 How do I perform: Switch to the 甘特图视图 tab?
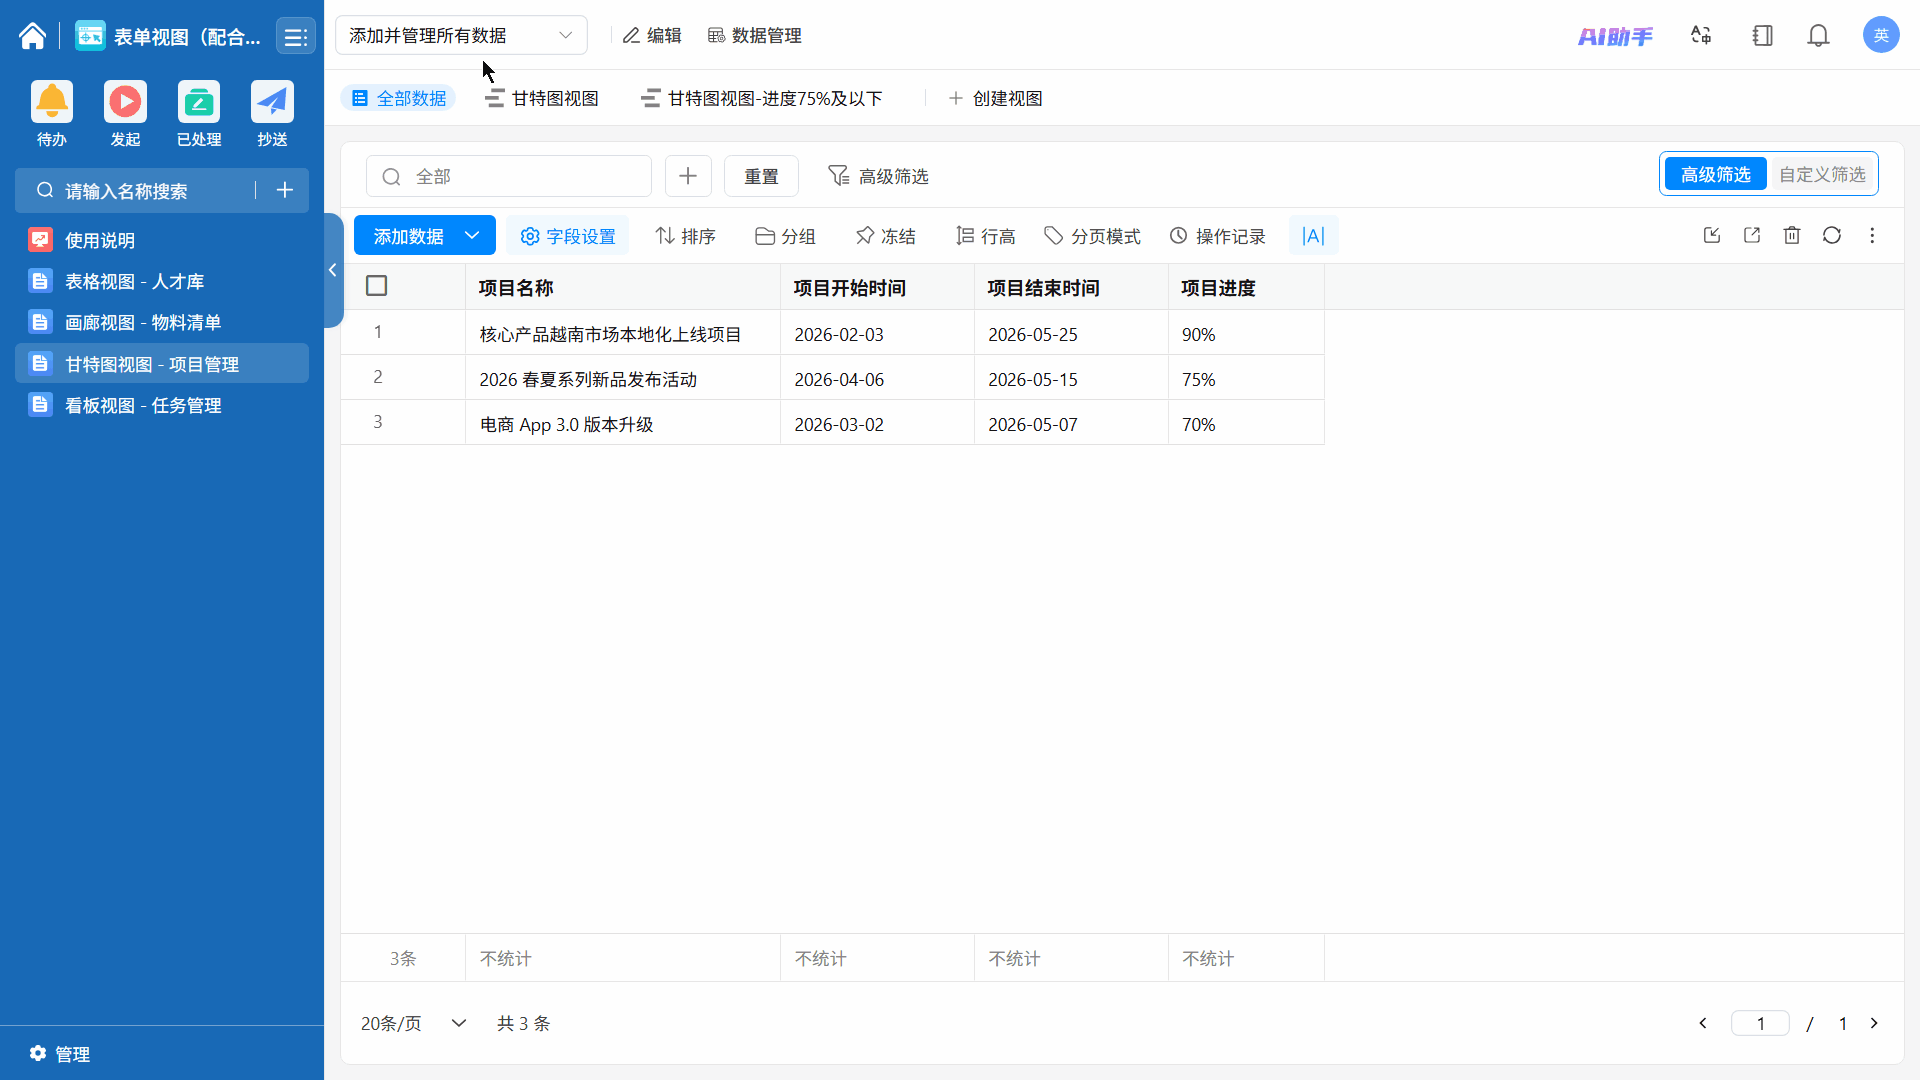(542, 98)
